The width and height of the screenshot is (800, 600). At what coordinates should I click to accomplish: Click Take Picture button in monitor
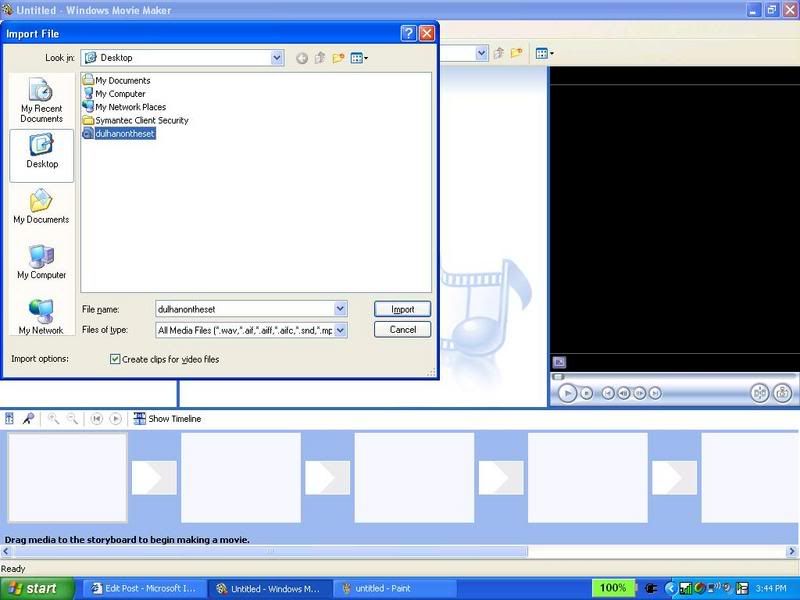click(x=782, y=393)
